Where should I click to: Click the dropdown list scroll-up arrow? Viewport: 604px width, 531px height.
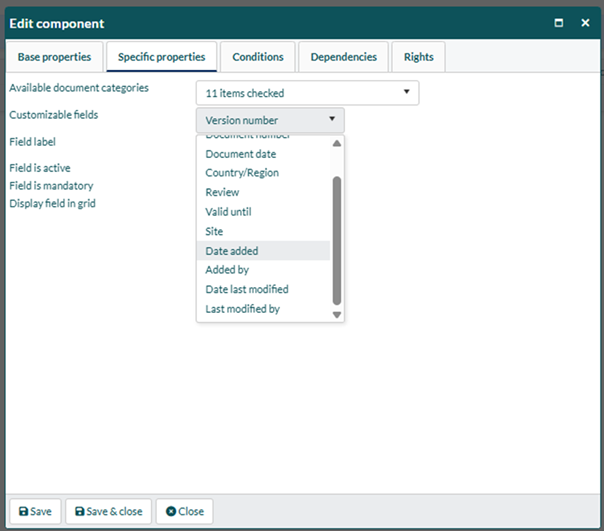337,143
